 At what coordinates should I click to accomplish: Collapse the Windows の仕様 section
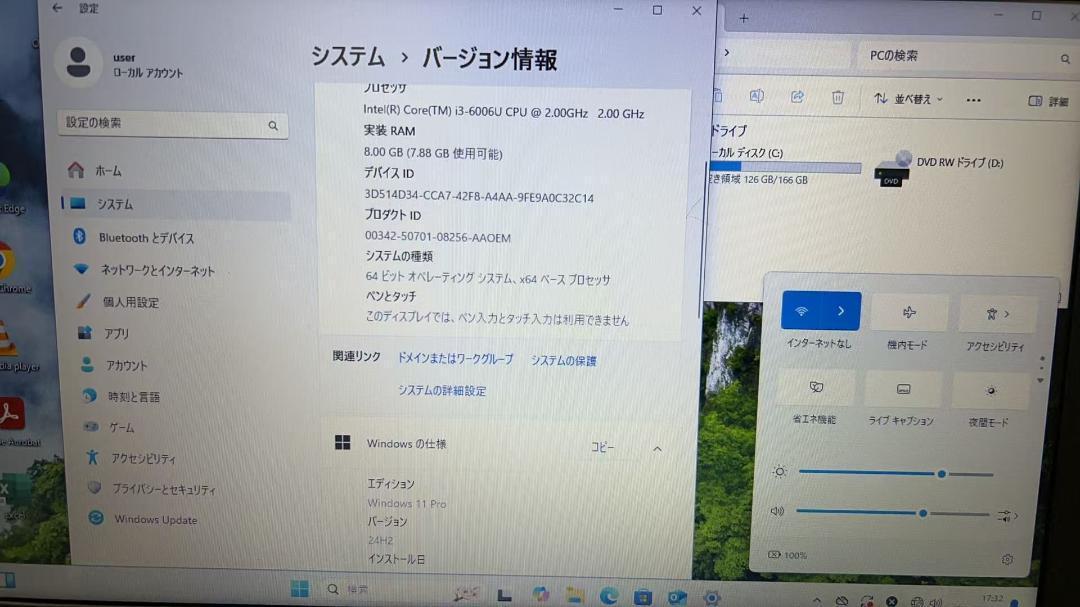(x=657, y=449)
